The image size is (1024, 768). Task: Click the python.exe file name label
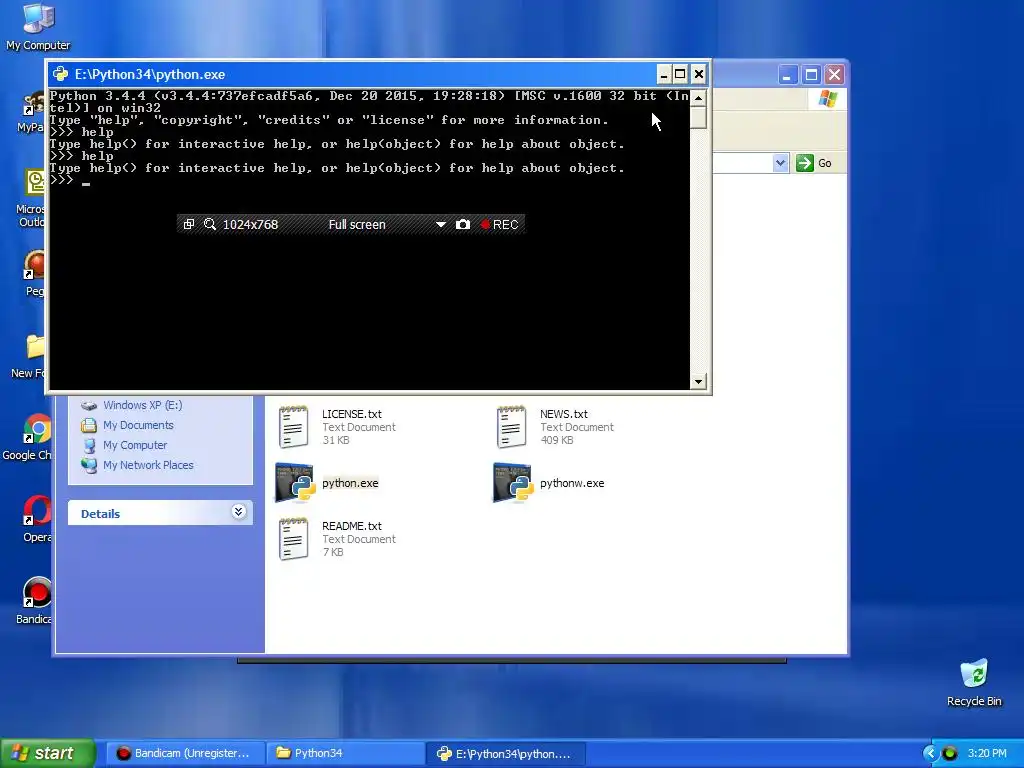click(x=350, y=483)
